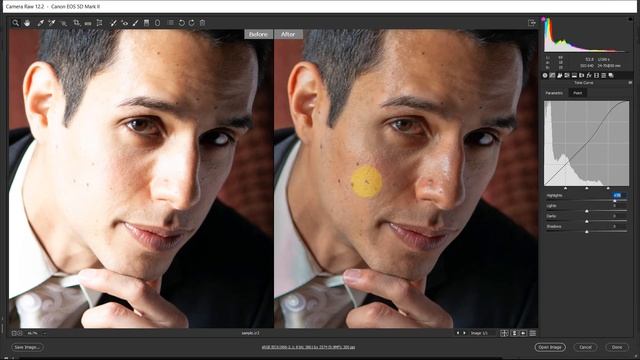Select the Color Sampler tool
Screen dimensions: 640x360
(52, 23)
